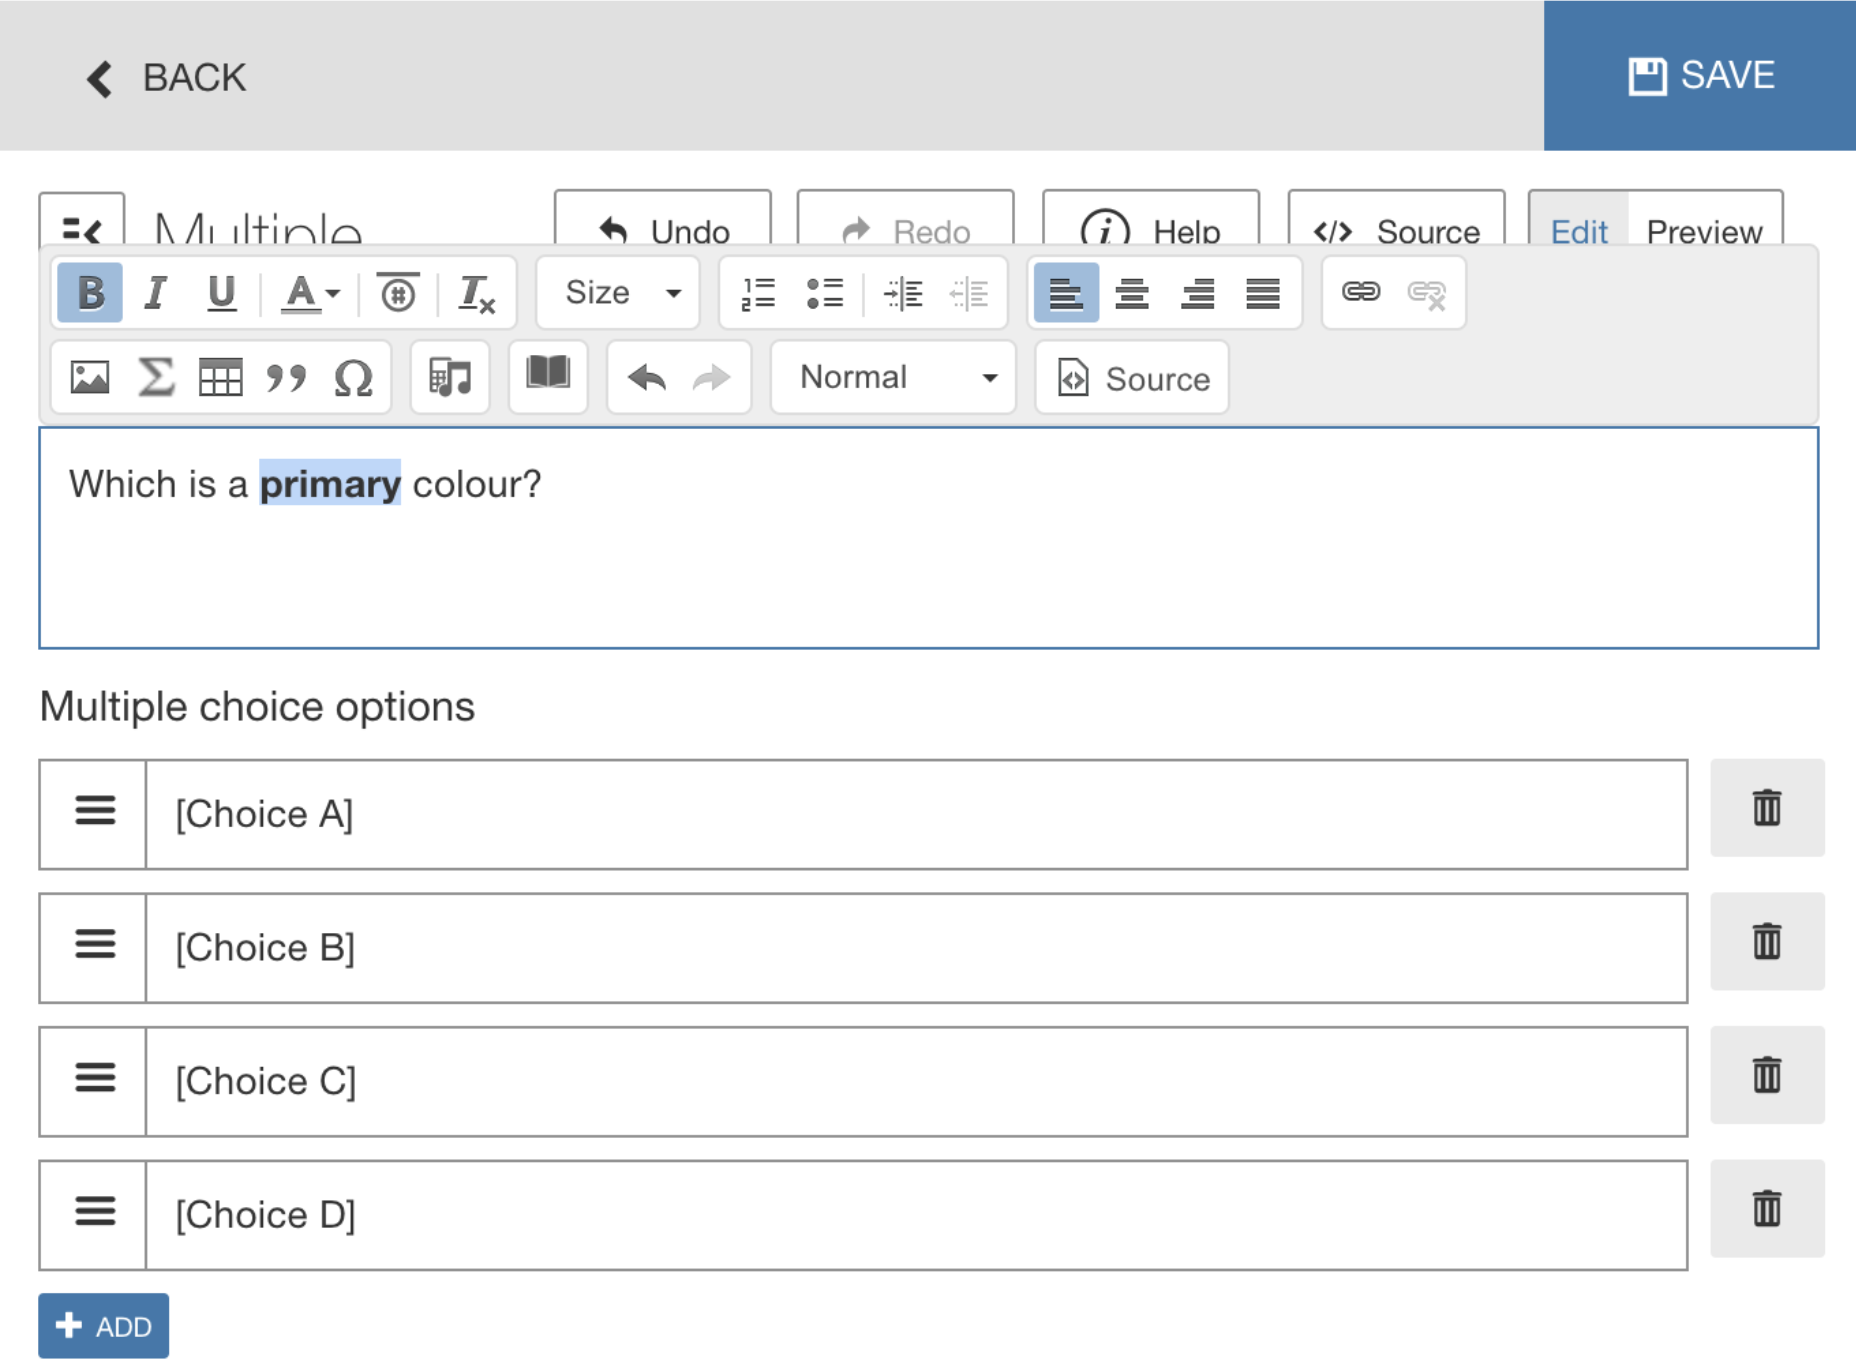Viewport: 1856px width, 1366px height.
Task: Insert a special character with the Omega icon
Action: pyautogui.click(x=356, y=377)
